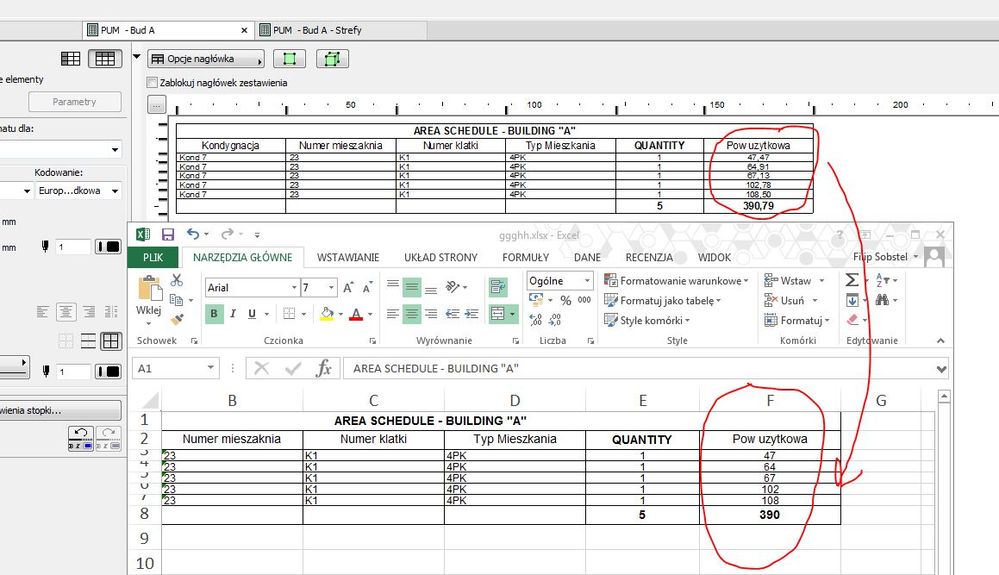Viewport: 999px width, 575px height.
Task: Switch to the DANE ribbon tab
Action: [x=587, y=257]
